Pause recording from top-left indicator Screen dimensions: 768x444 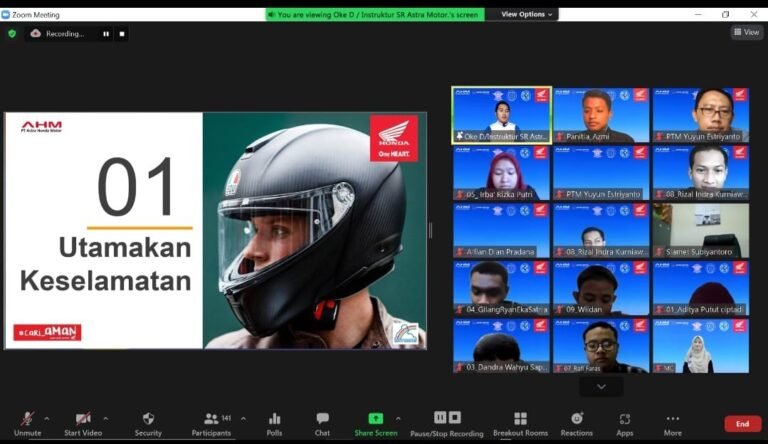pyautogui.click(x=106, y=34)
